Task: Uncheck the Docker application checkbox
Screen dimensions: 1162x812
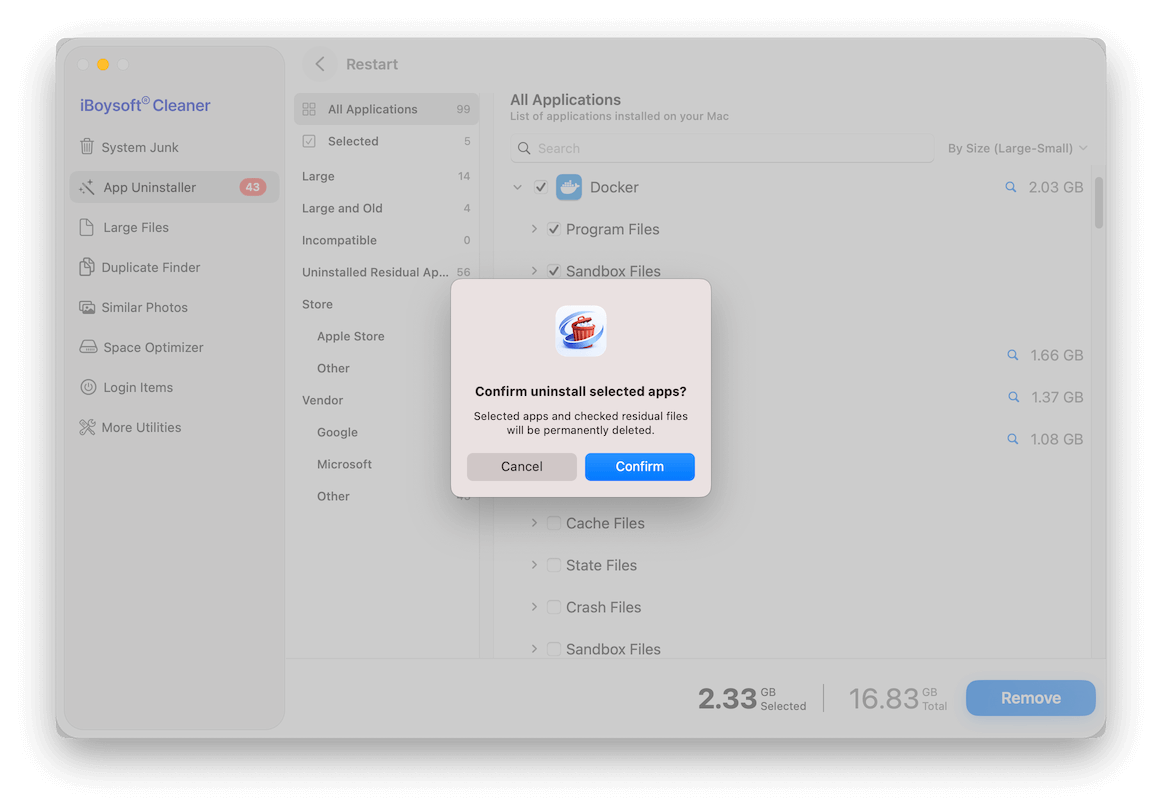Action: click(541, 186)
